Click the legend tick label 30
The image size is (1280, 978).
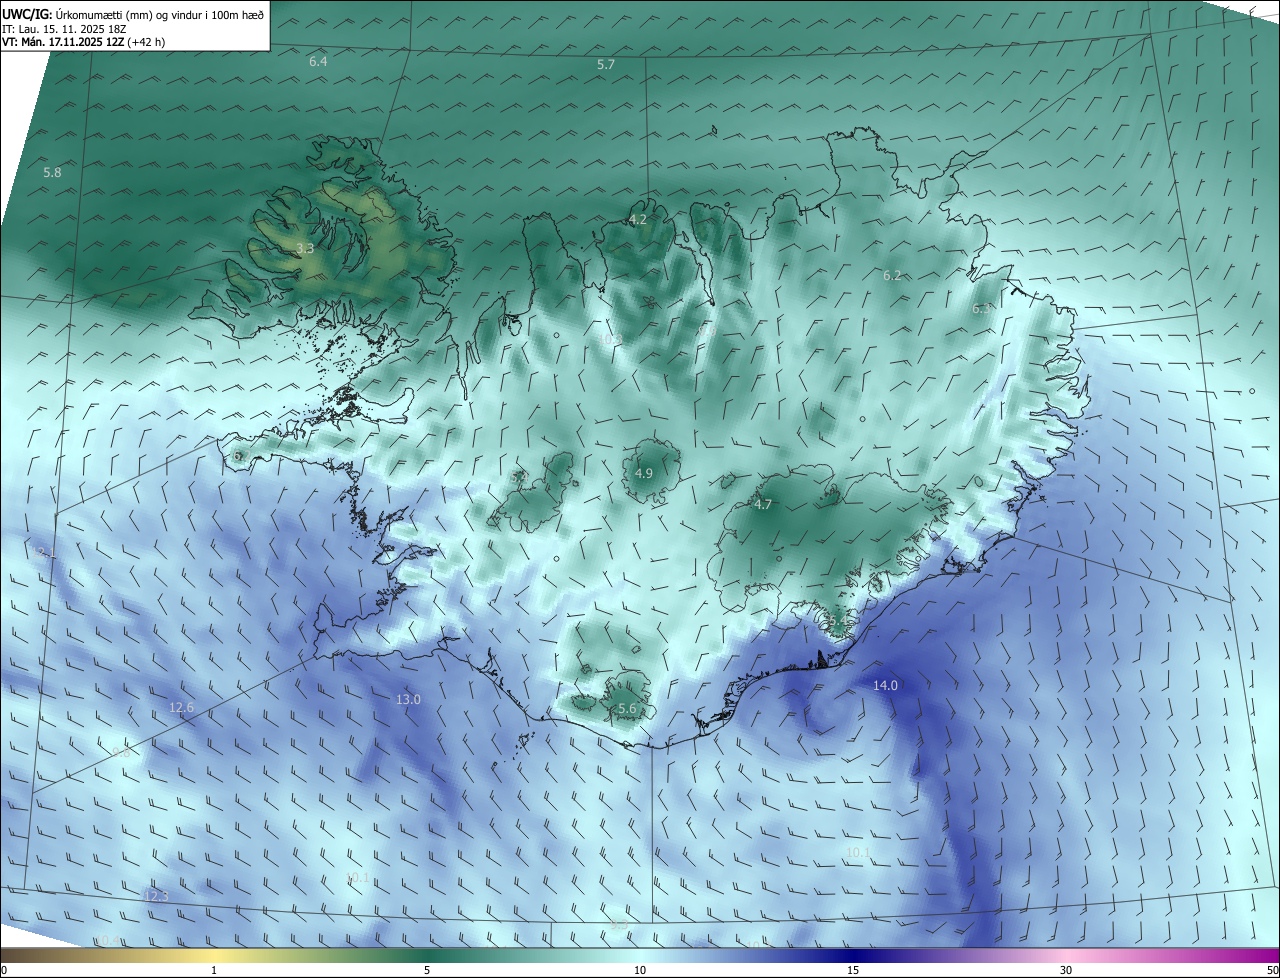(1066, 971)
